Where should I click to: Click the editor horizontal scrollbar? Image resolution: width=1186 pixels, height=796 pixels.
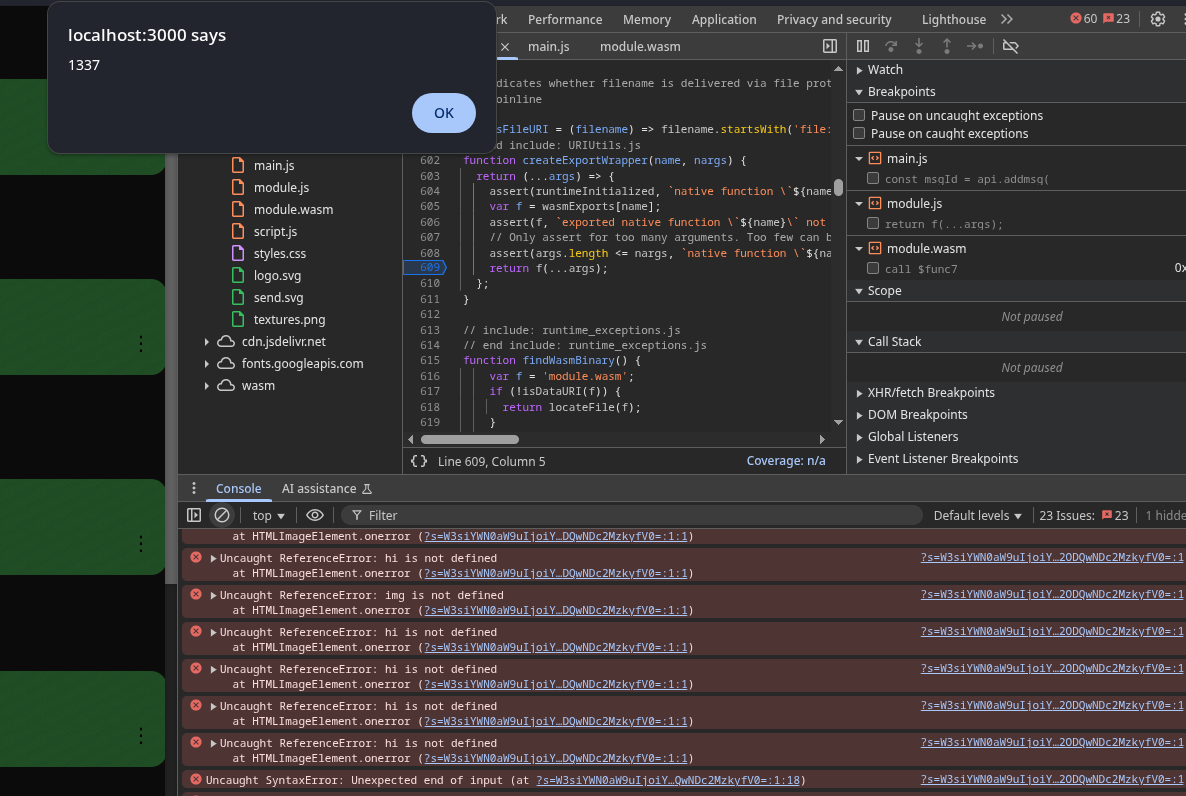pos(470,439)
